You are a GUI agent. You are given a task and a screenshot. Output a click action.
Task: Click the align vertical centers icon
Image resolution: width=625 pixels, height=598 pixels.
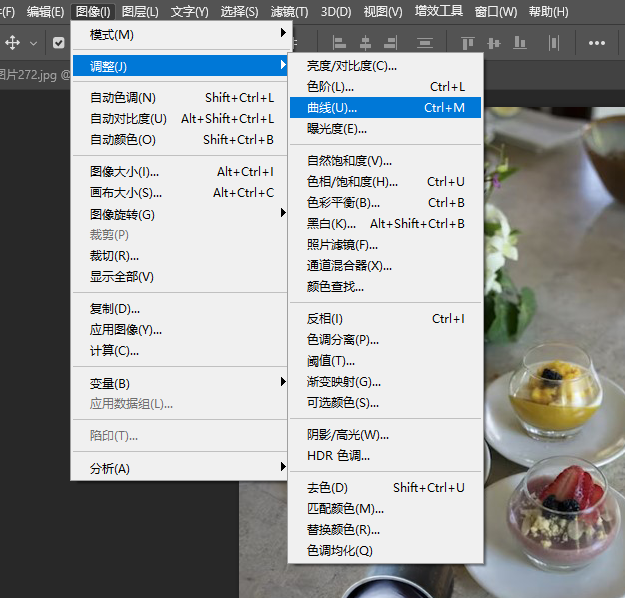click(493, 43)
